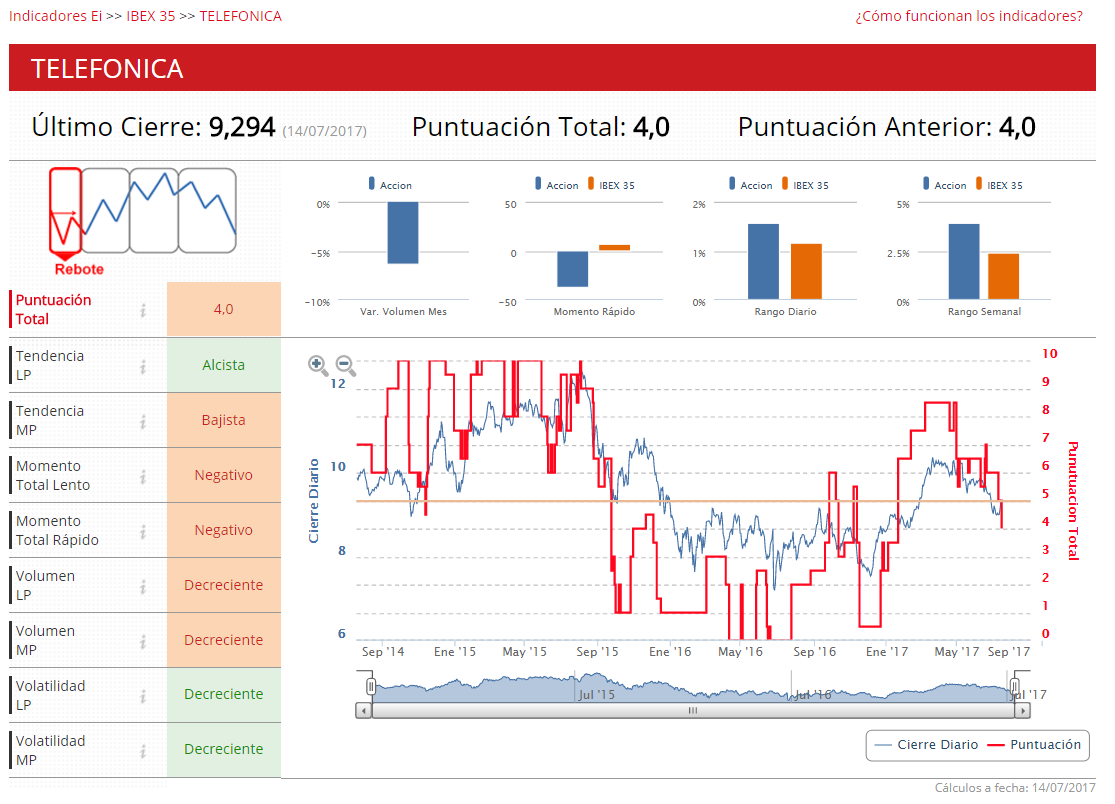
Task: Click the Jul '15 point in navigator
Action: click(x=596, y=695)
